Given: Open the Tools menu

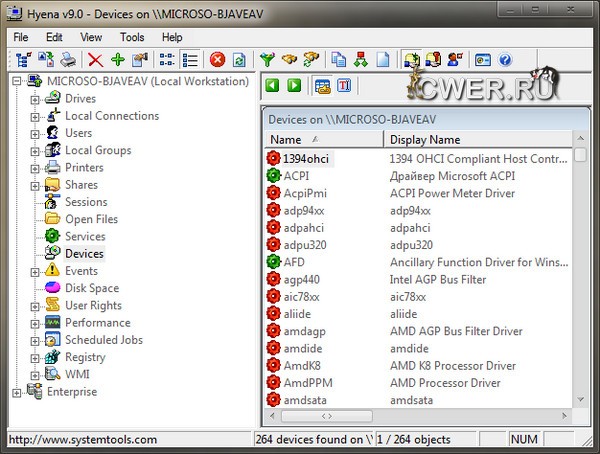Looking at the screenshot, I should (132, 37).
